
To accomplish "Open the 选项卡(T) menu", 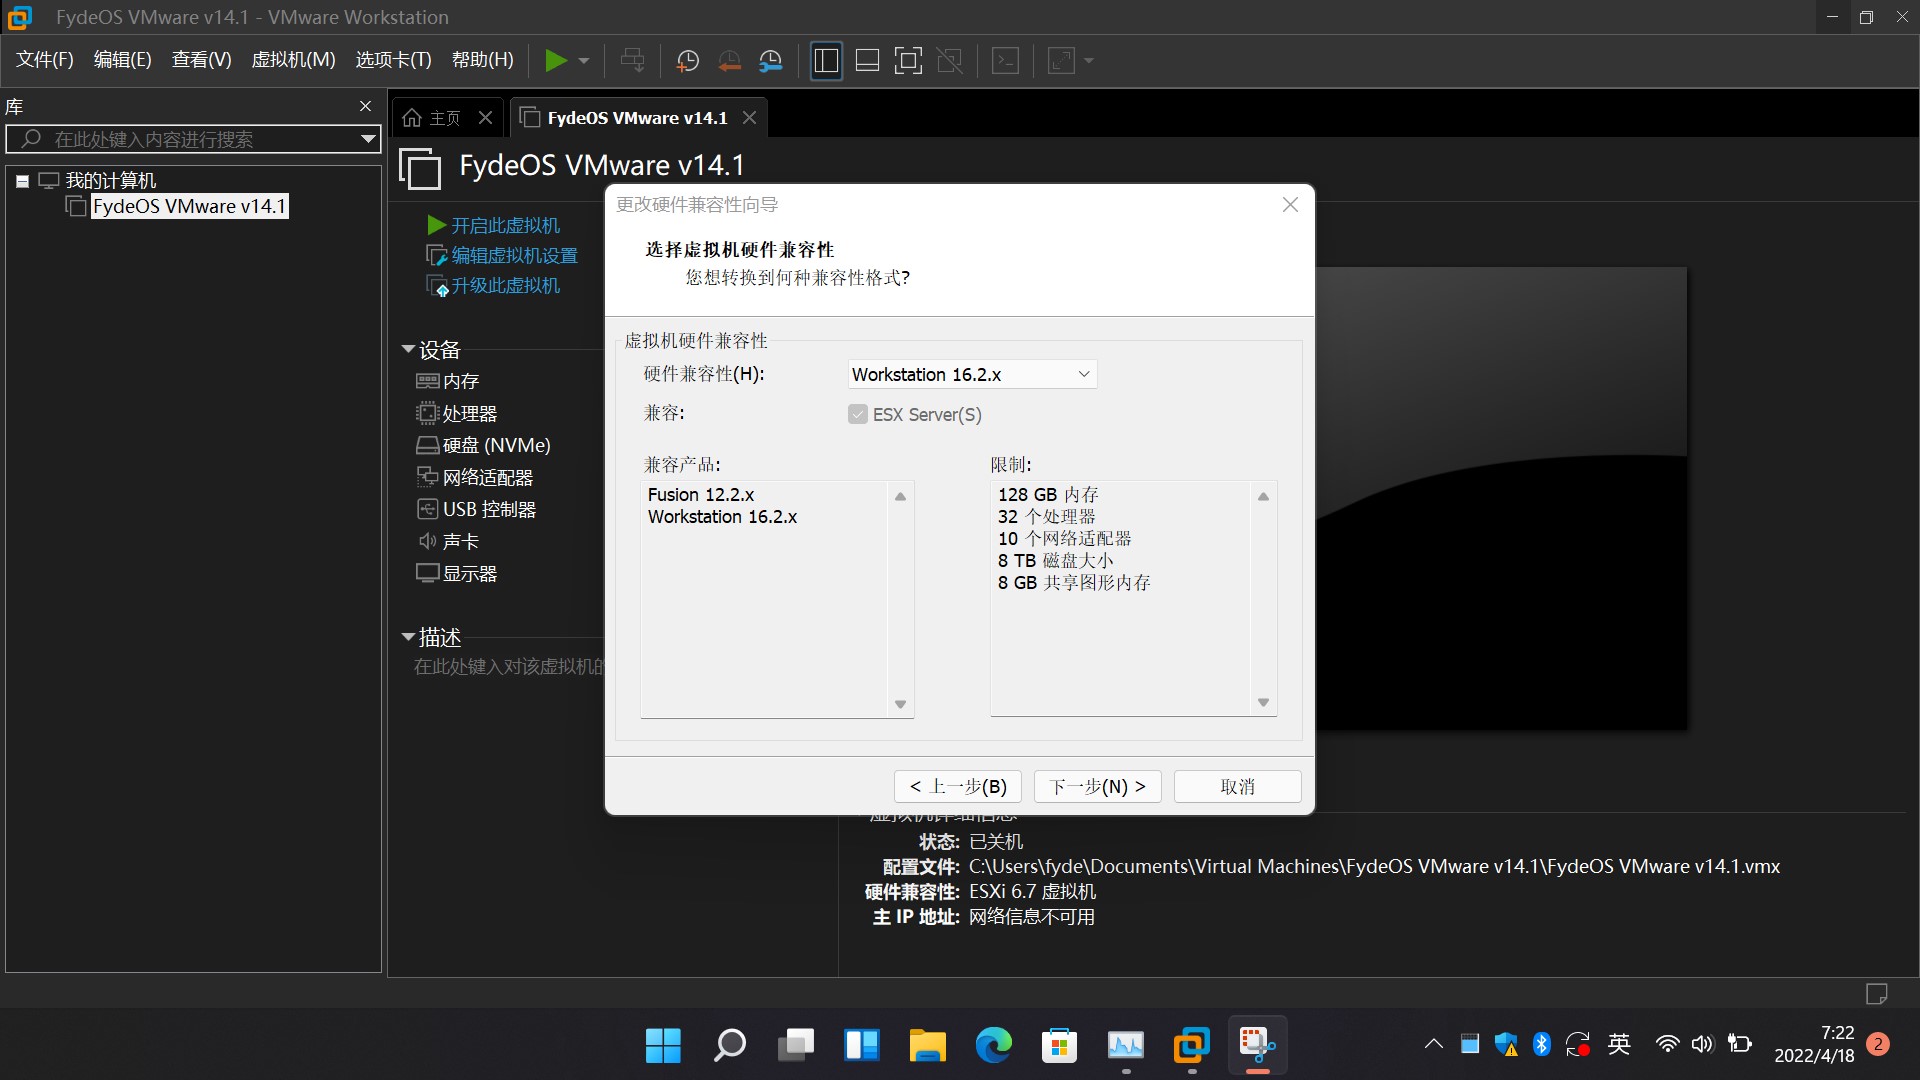I will click(x=393, y=60).
